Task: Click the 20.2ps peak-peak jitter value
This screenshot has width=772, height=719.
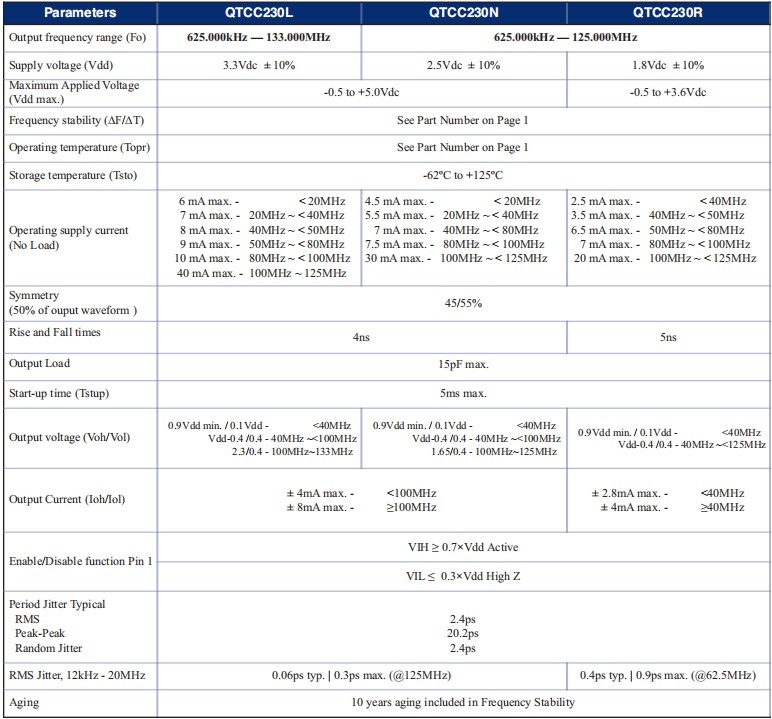Action: (462, 633)
